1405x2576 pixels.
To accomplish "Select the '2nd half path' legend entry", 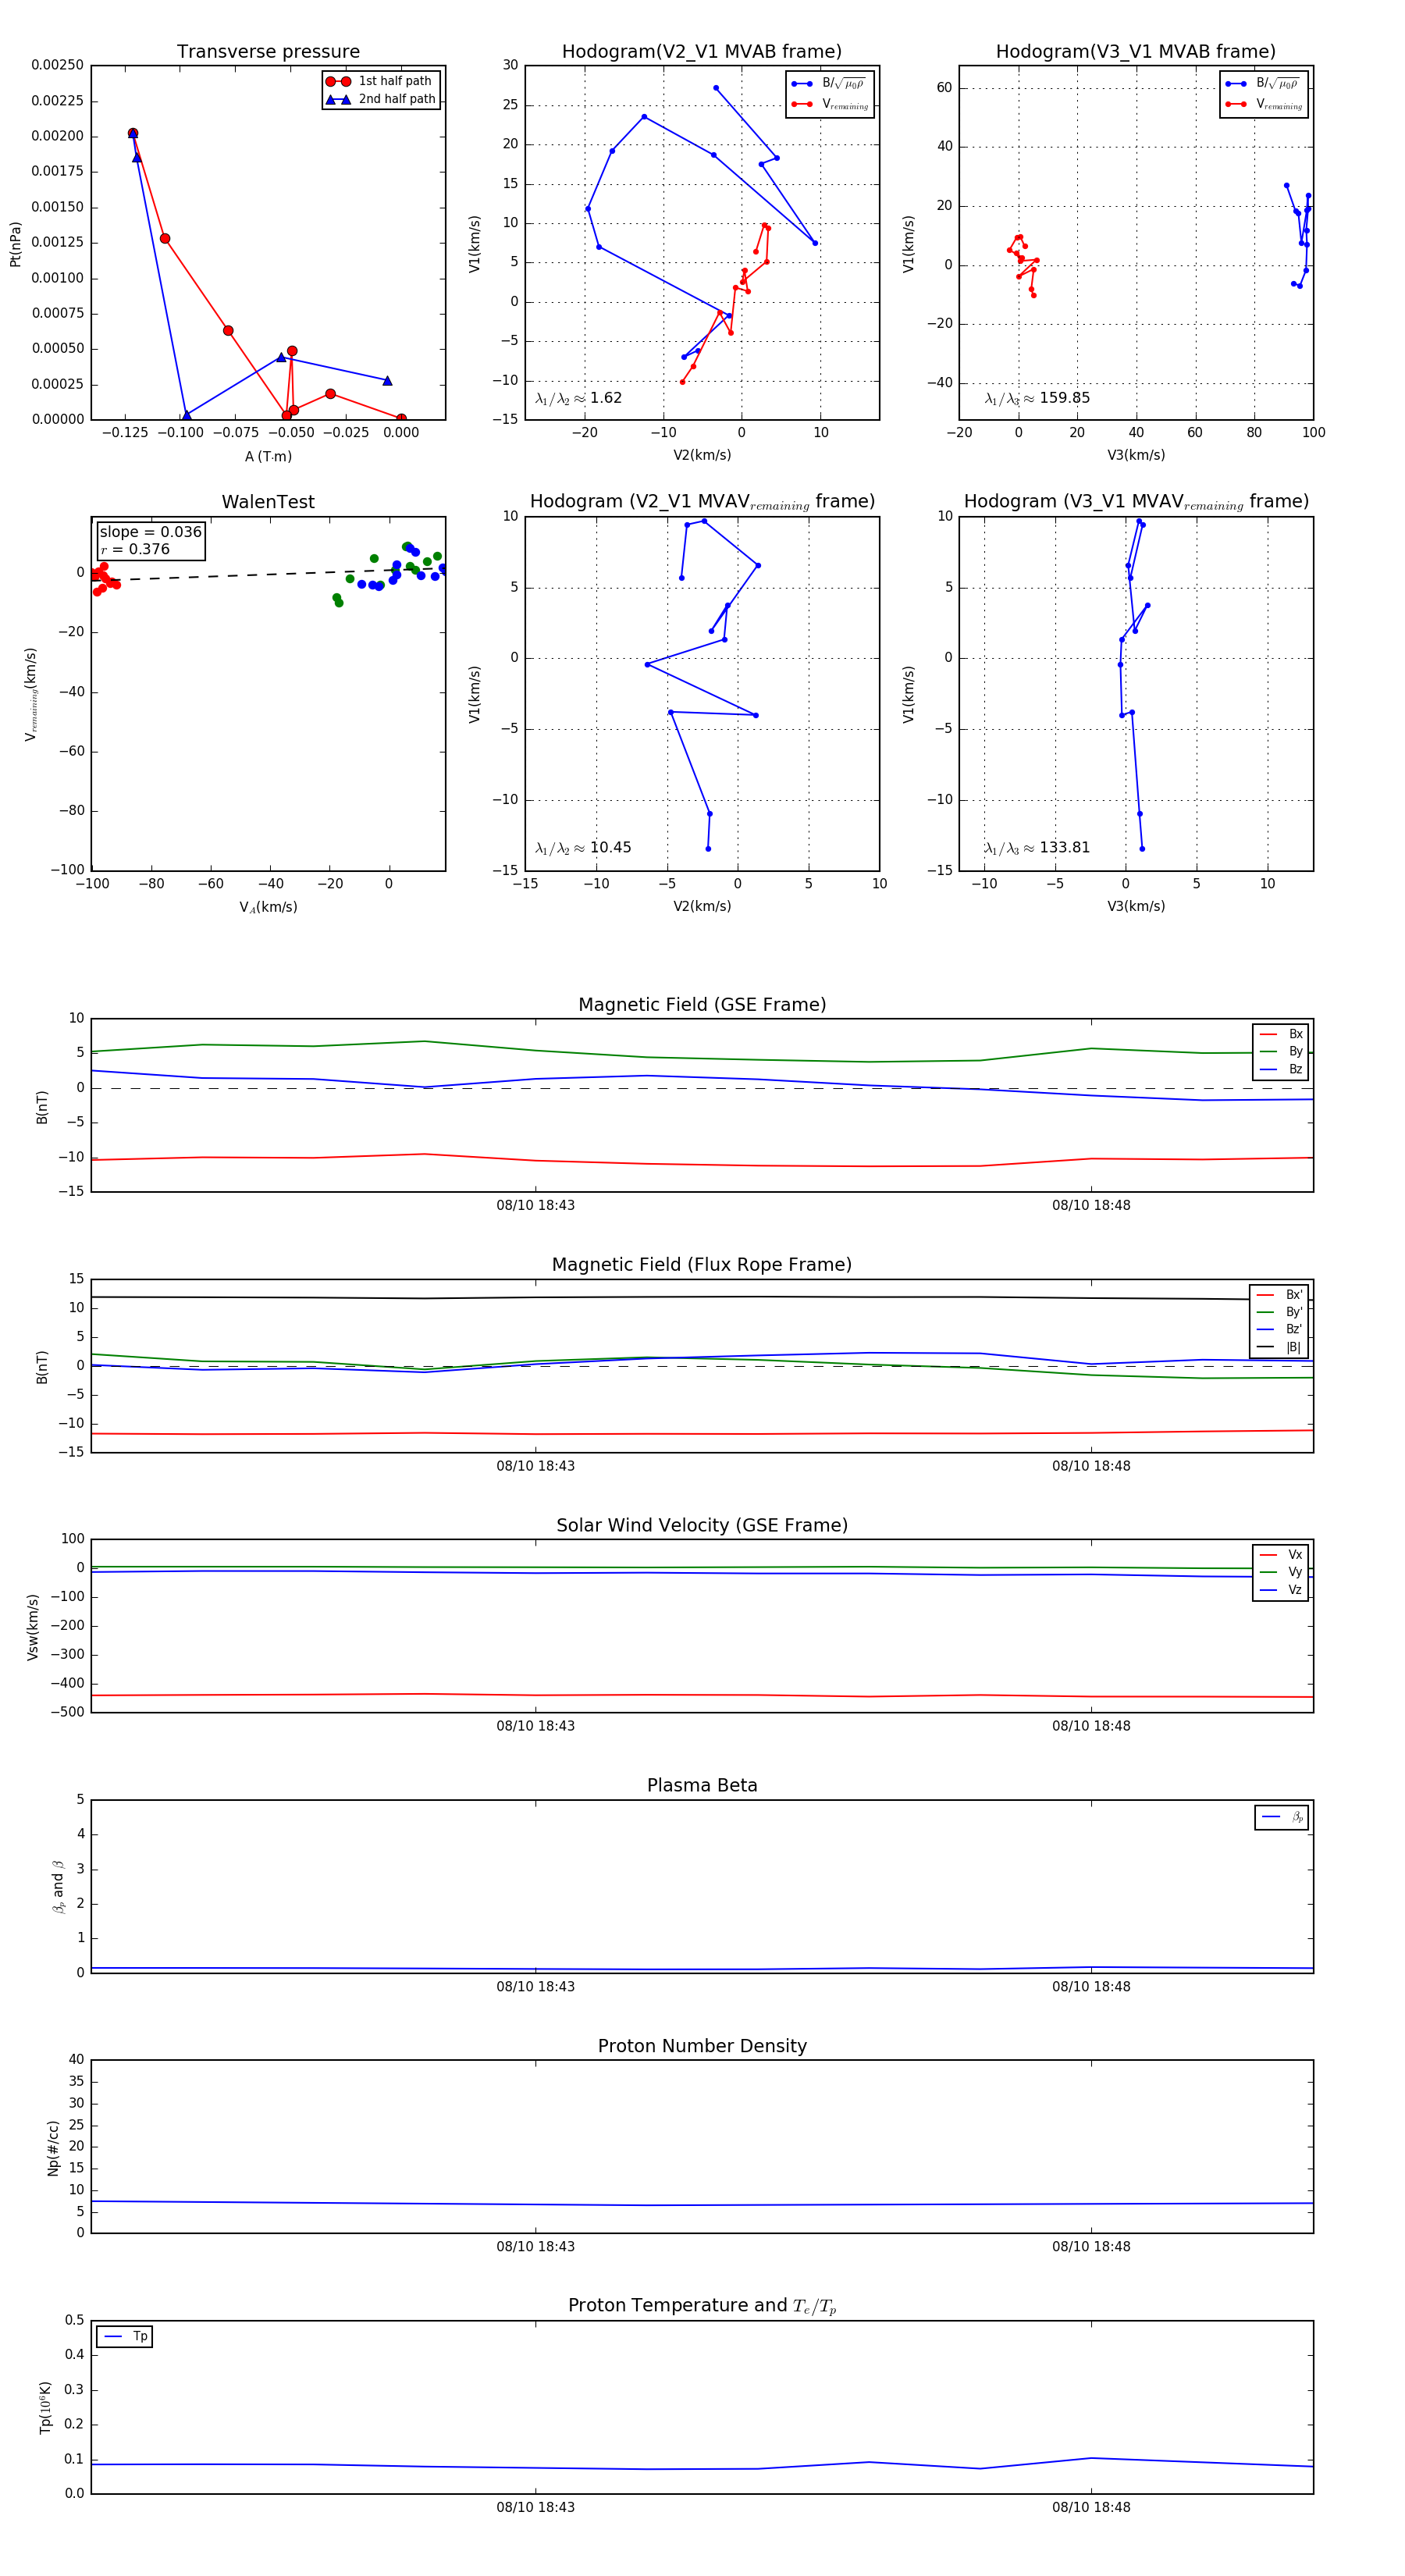I will [x=380, y=99].
